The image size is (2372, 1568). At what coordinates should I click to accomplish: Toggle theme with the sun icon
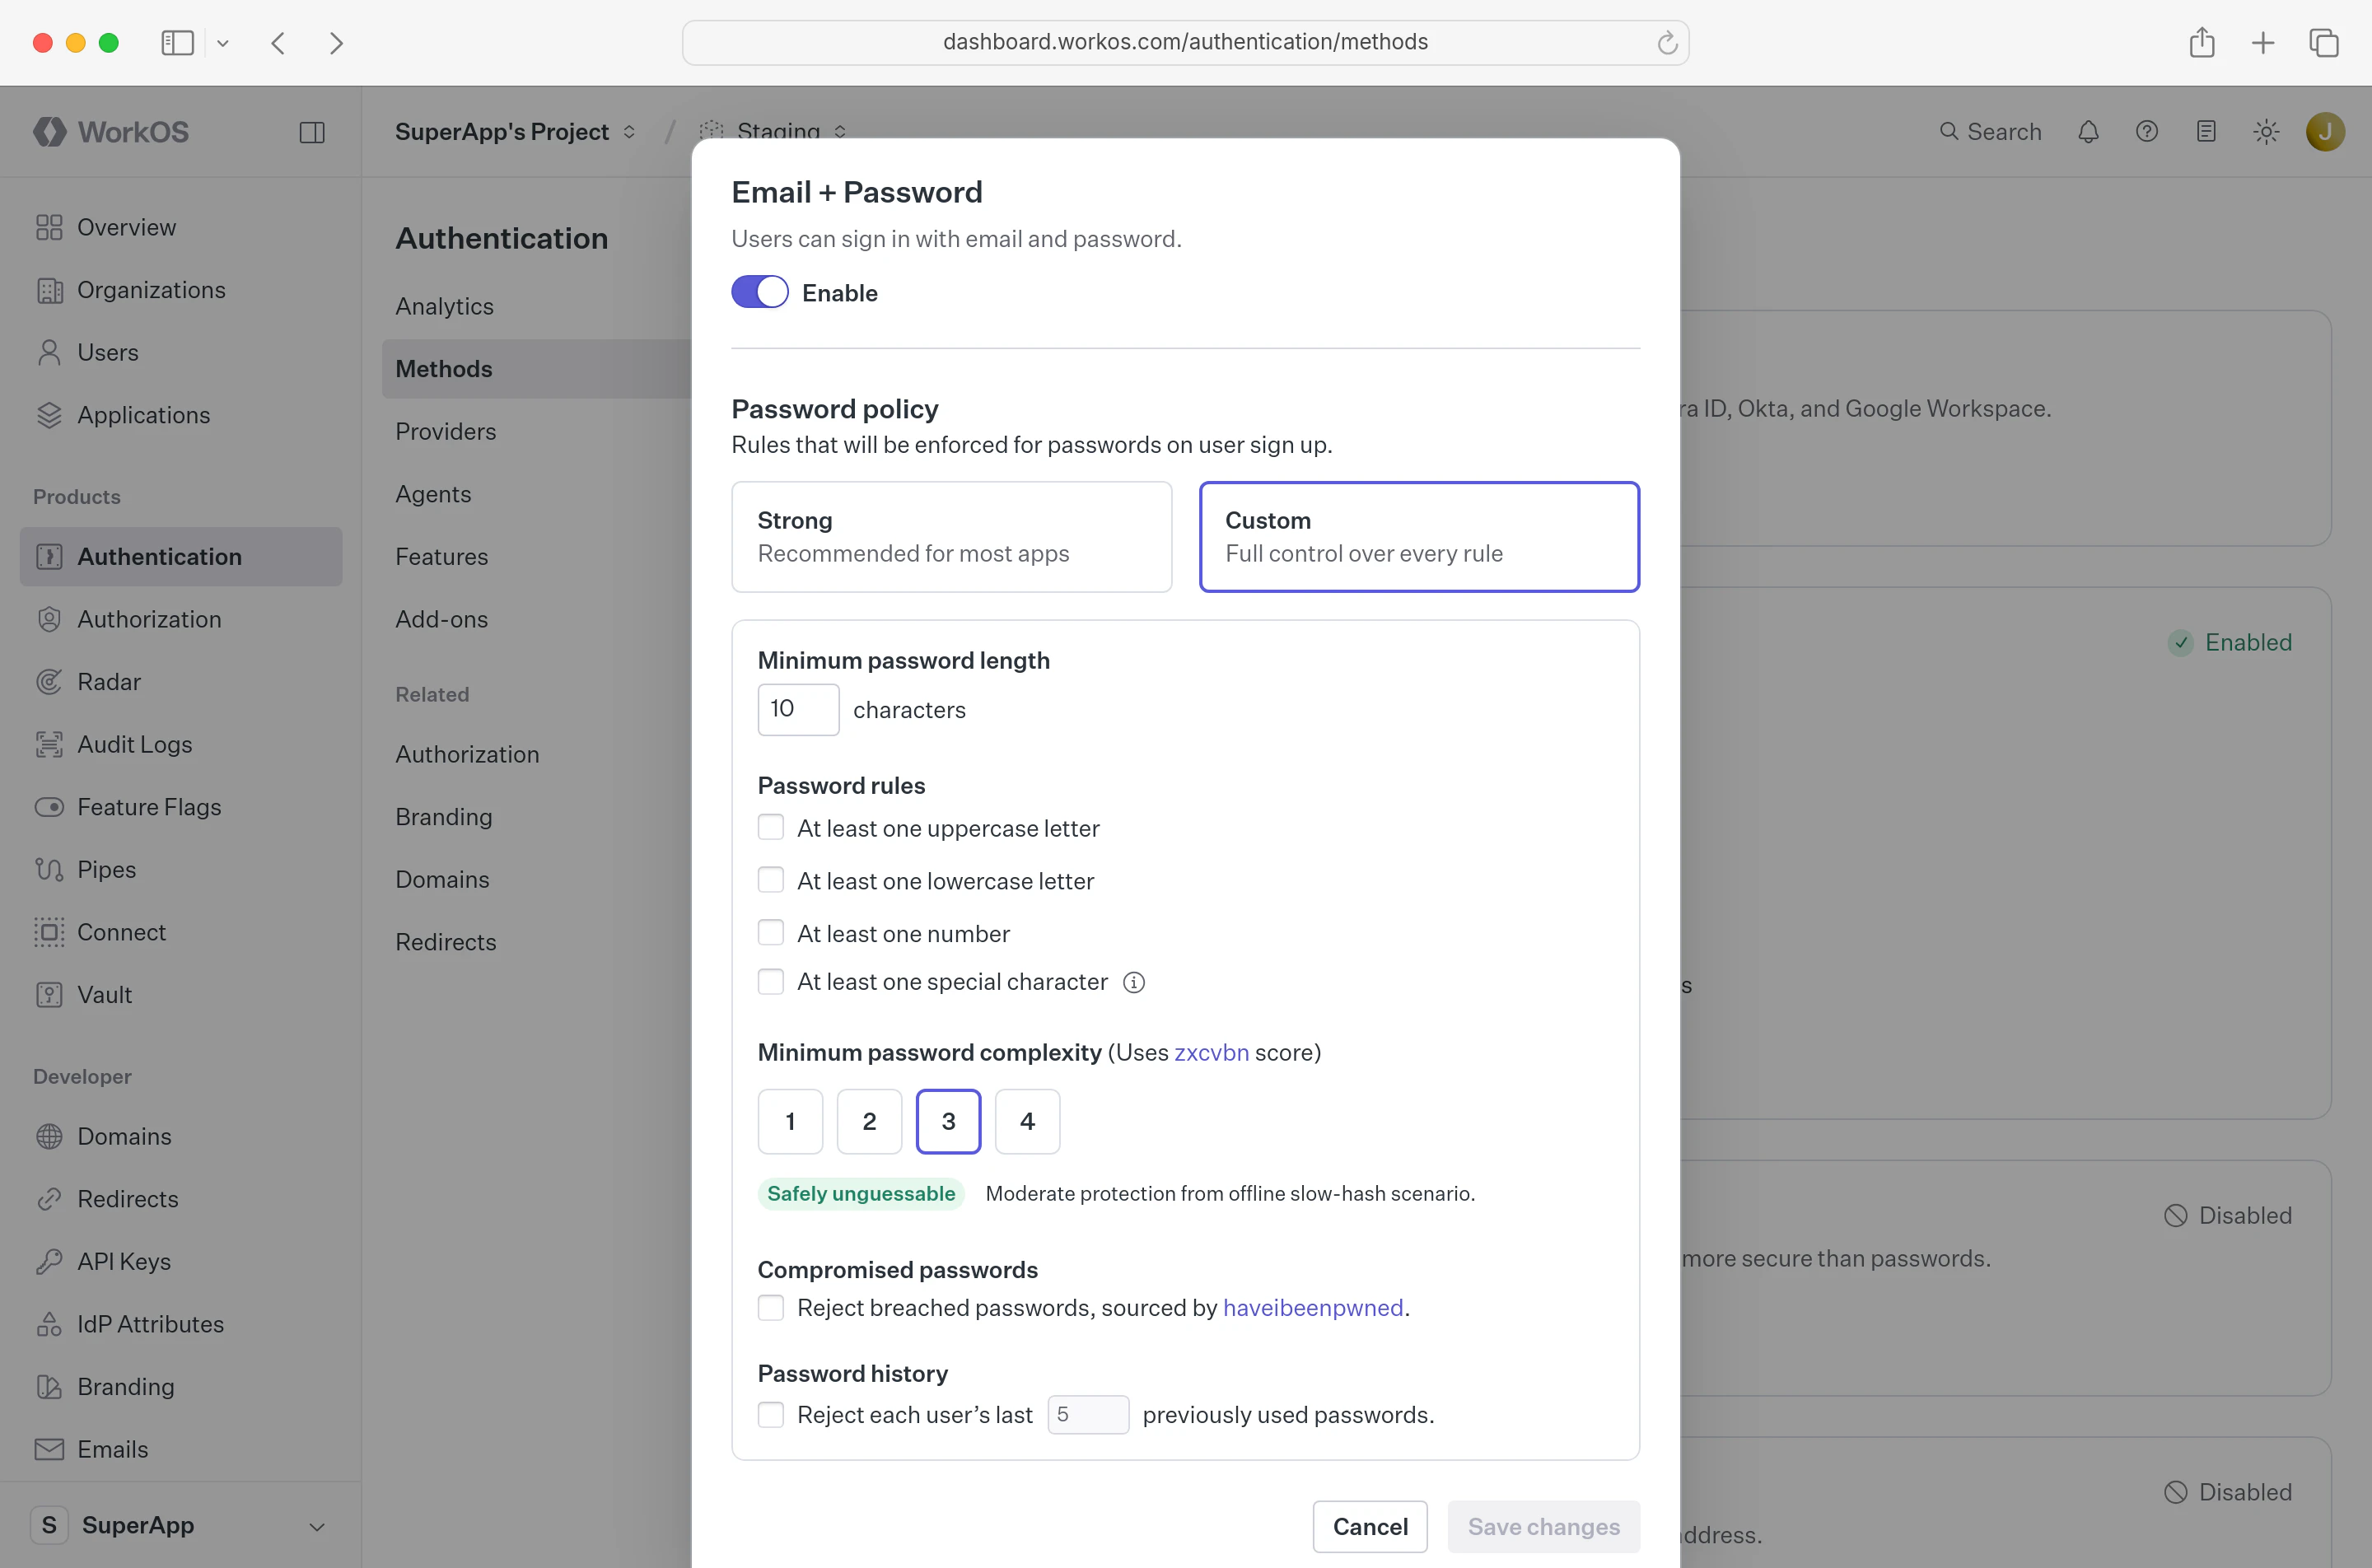pos(2266,132)
